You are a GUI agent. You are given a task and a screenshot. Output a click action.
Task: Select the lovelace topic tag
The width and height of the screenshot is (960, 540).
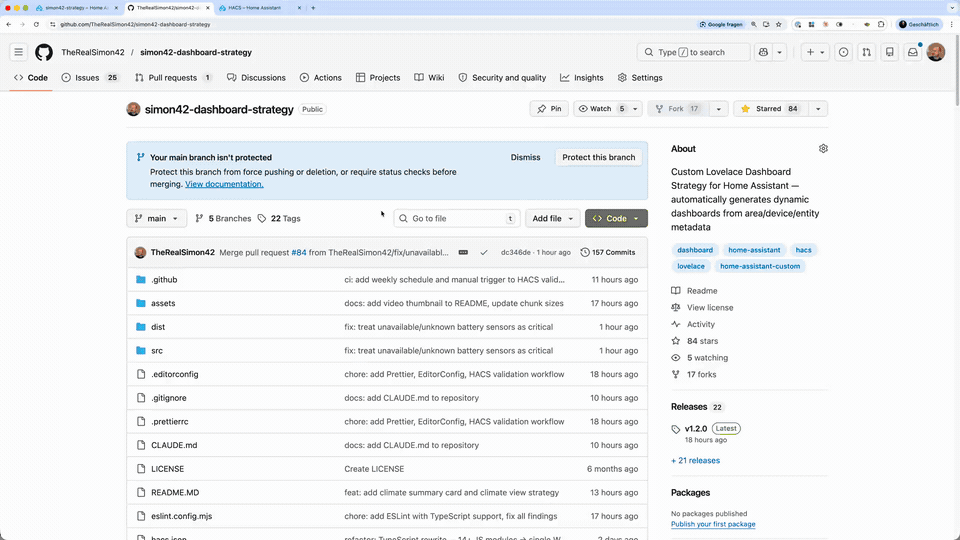click(691, 266)
